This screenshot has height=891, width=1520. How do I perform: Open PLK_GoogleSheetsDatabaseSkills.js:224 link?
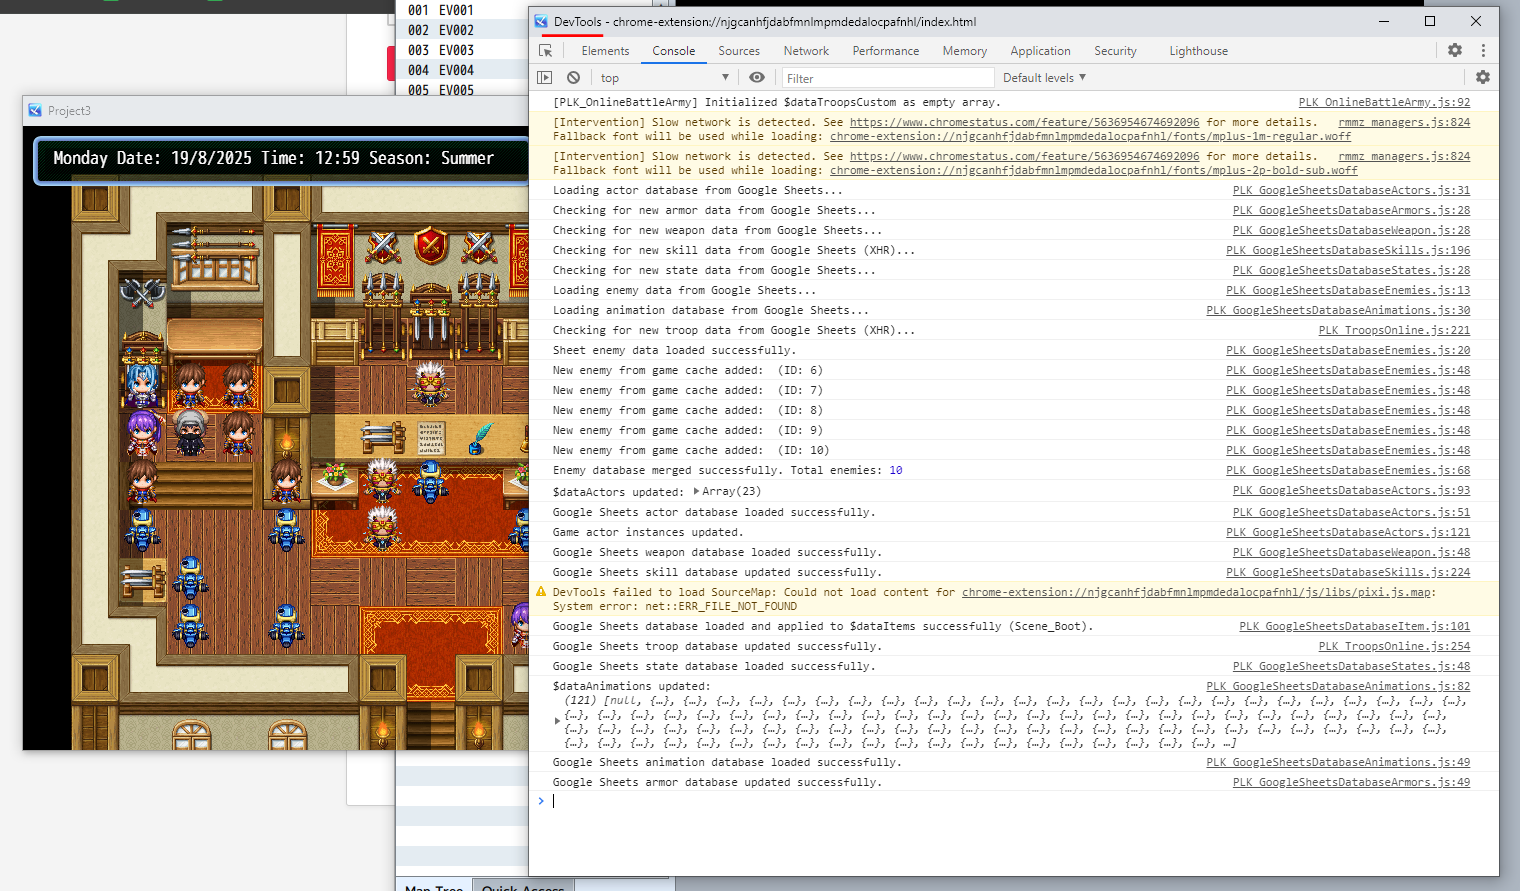[x=1348, y=572]
